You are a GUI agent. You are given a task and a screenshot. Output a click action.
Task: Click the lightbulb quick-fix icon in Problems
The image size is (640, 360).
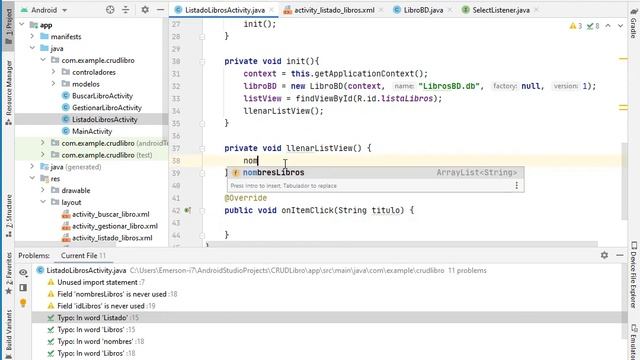[x=23, y=303]
